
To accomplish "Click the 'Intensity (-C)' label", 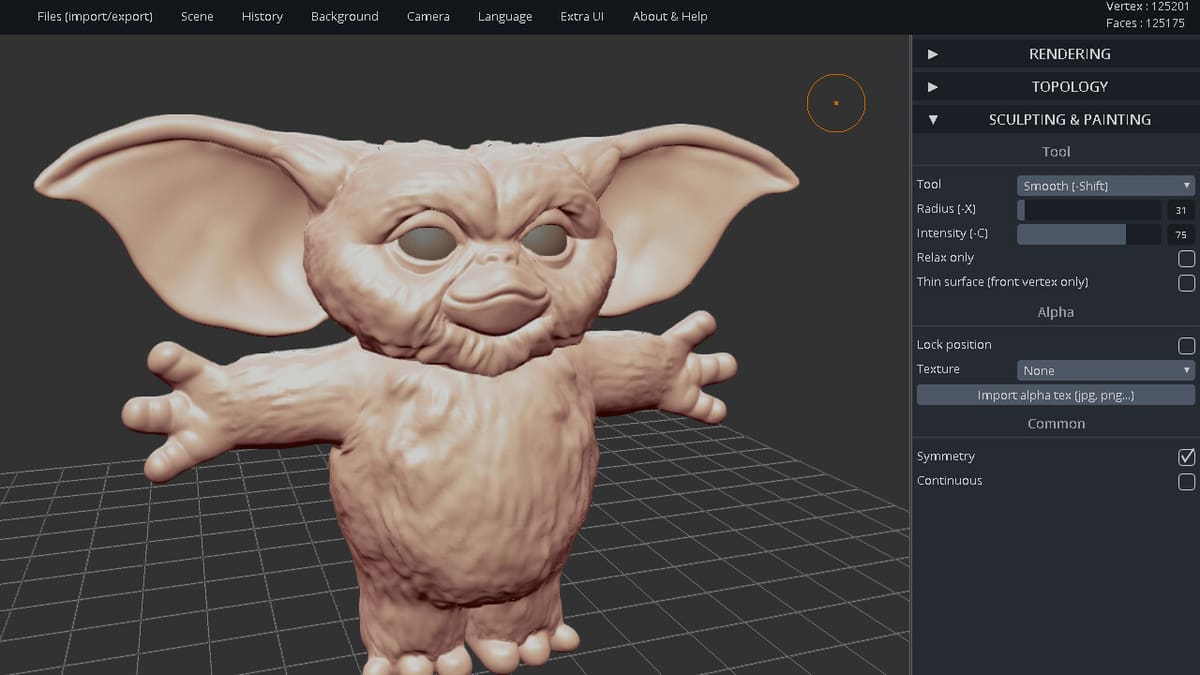I will click(x=952, y=233).
